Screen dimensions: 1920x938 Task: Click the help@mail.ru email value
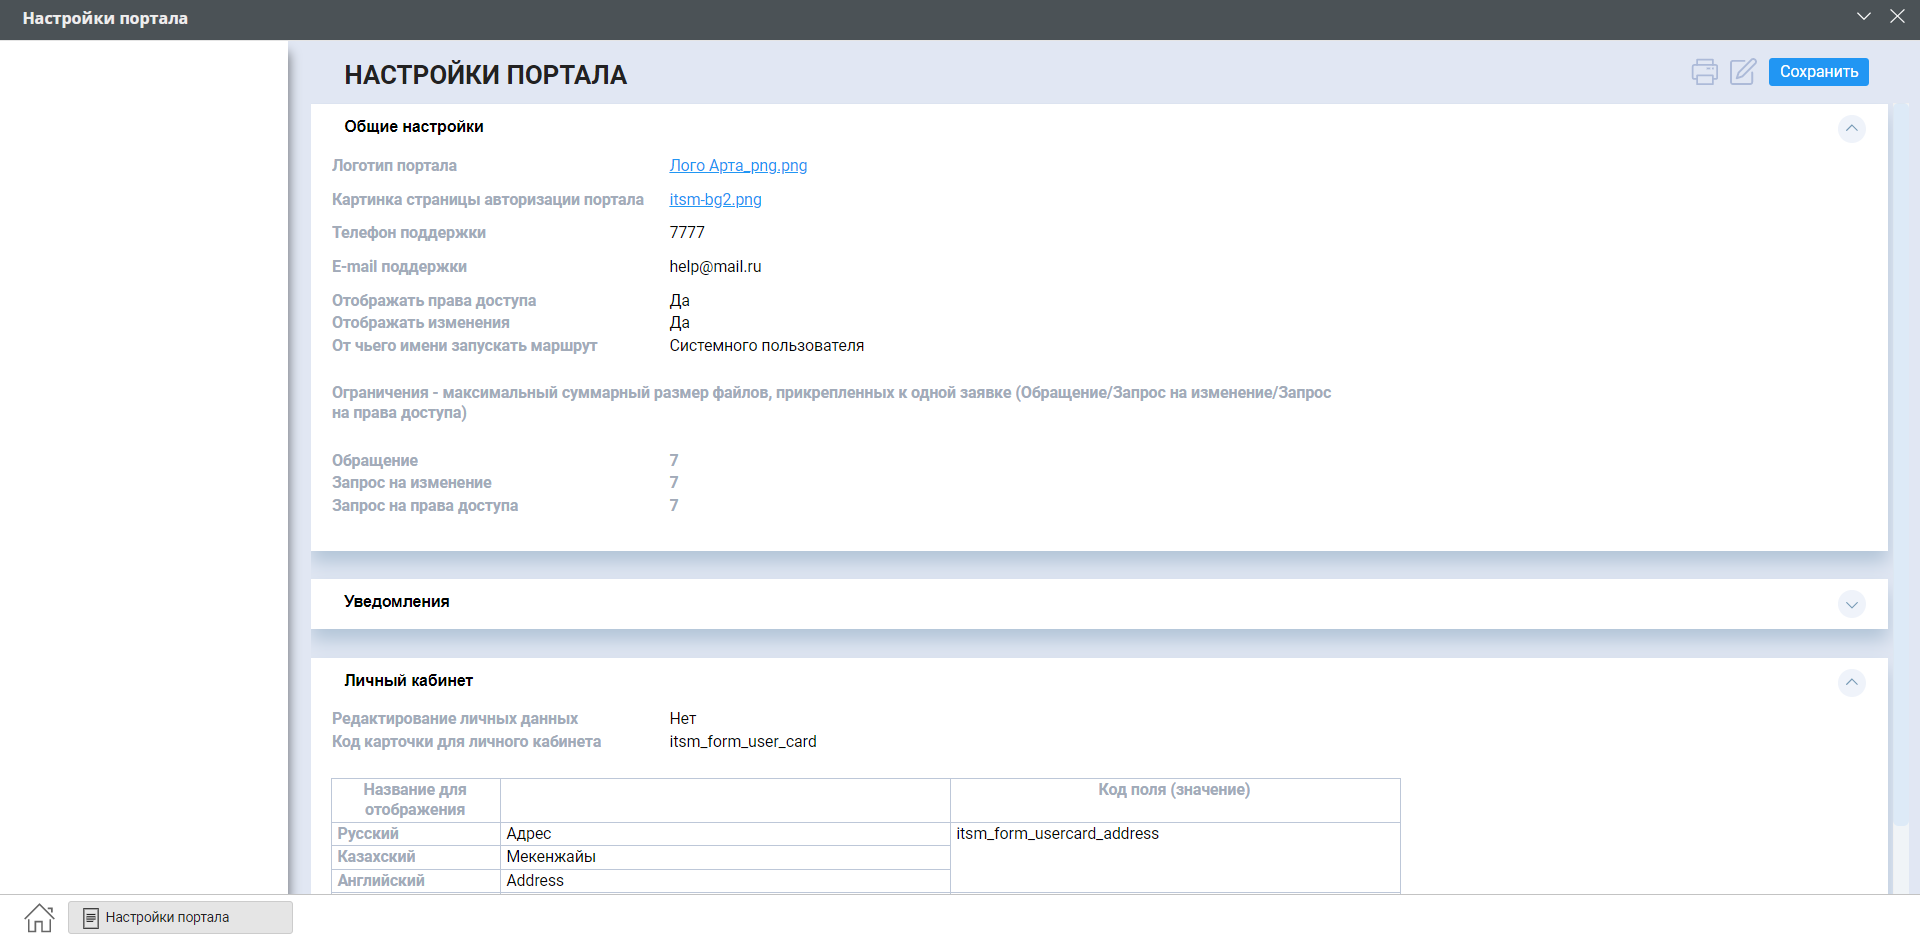[x=715, y=267]
